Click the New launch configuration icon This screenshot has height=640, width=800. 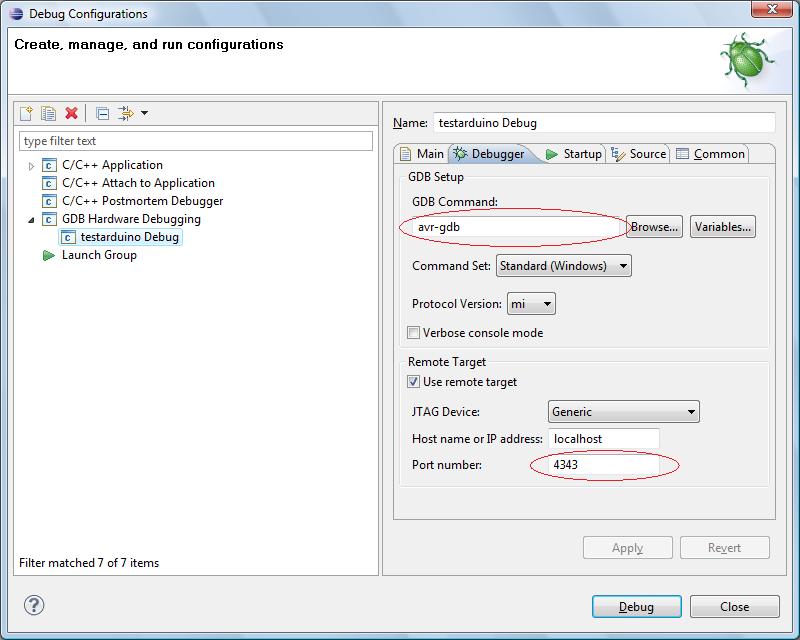(x=27, y=113)
